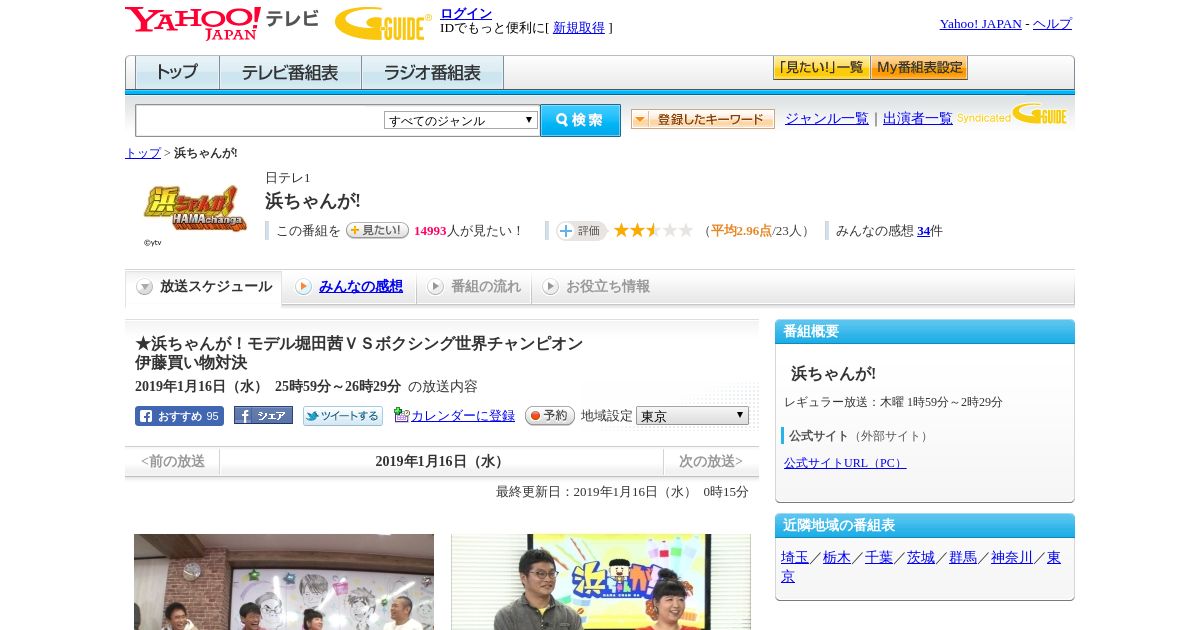Click the Facebook おすすめ 95 button
The width and height of the screenshot is (1200, 630).
coord(179,416)
